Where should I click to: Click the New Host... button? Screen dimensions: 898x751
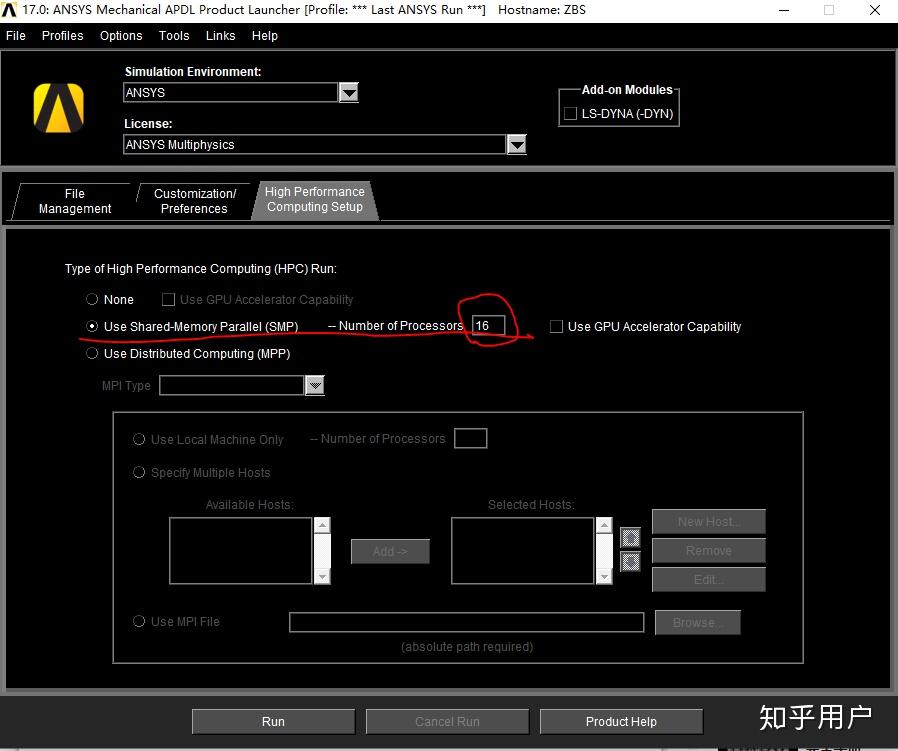708,521
